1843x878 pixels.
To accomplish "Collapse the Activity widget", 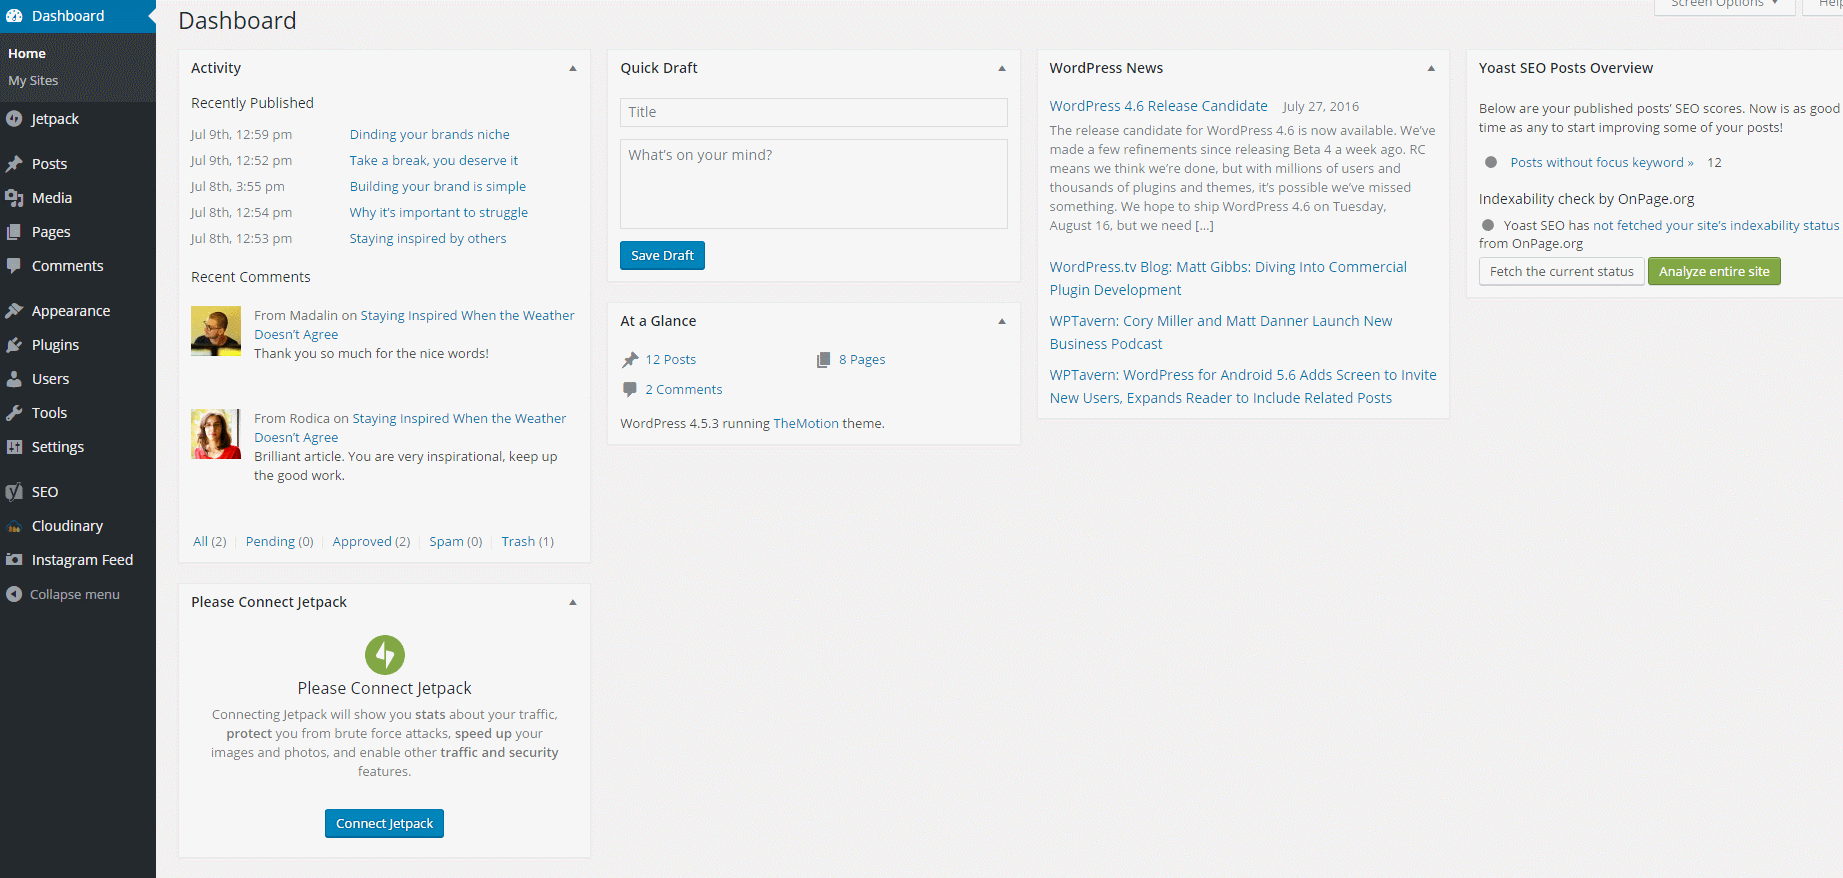I will (573, 68).
